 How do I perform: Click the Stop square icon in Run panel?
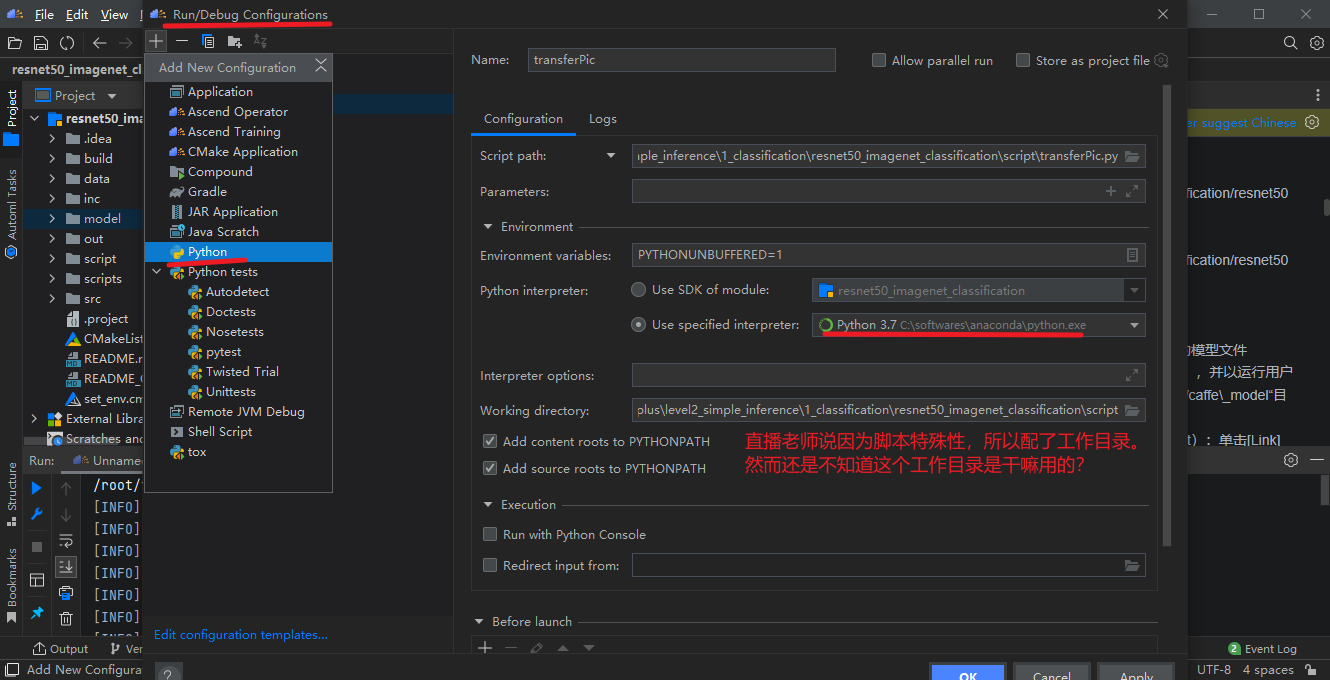point(36,547)
